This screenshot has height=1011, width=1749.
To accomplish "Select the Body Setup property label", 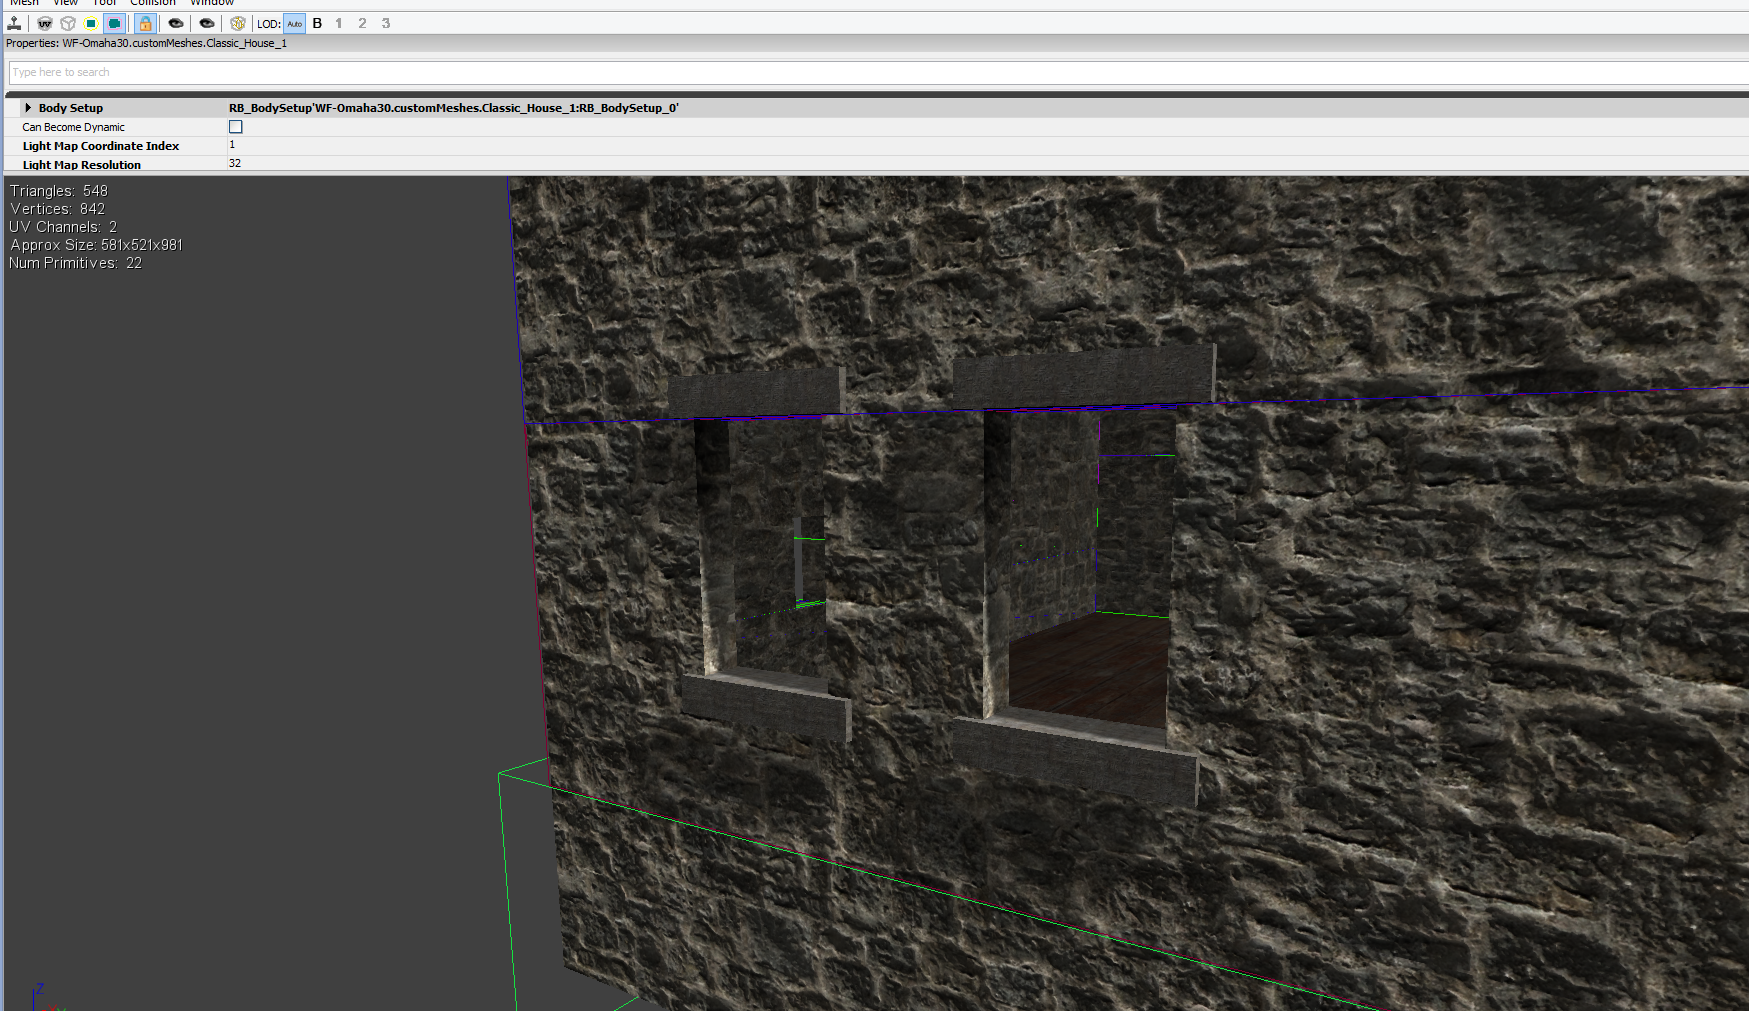I will coord(71,108).
